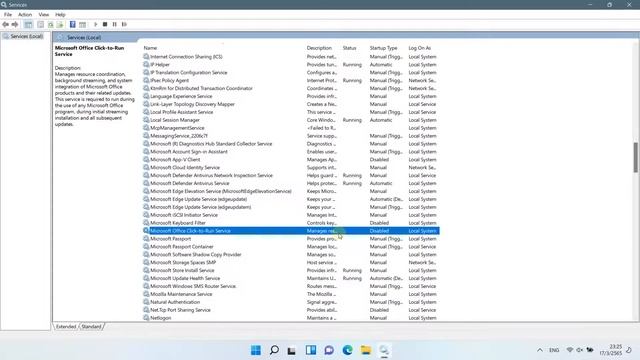
Task: Open the View menu
Action: tap(44, 14)
